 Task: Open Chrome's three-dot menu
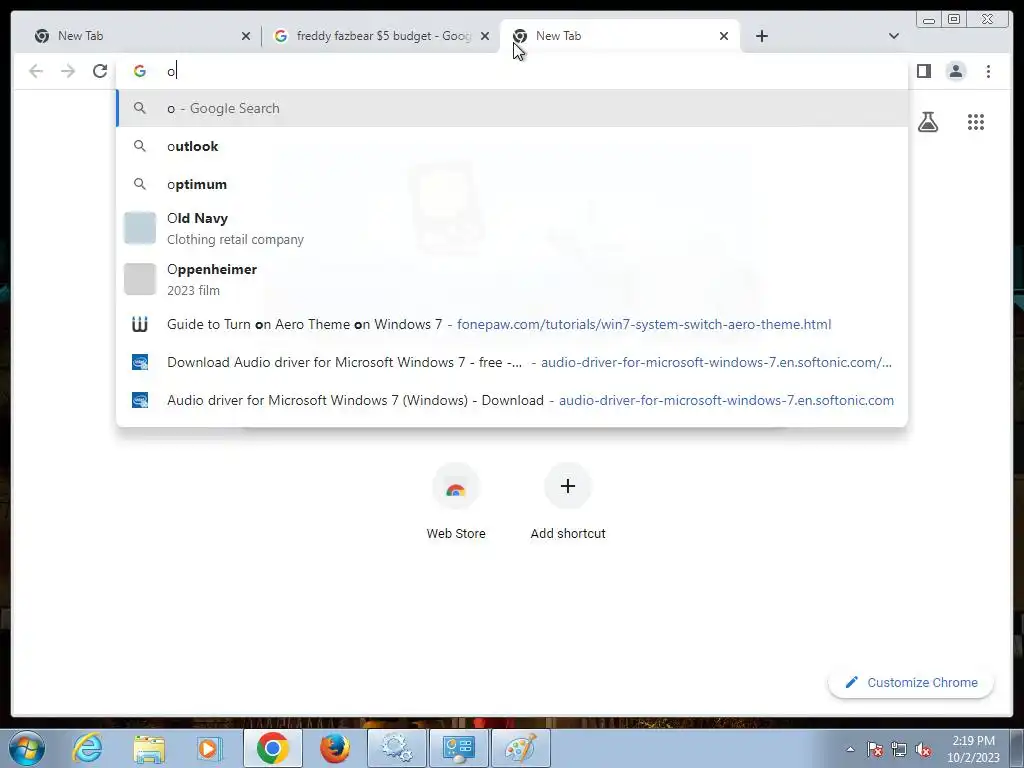[x=988, y=71]
